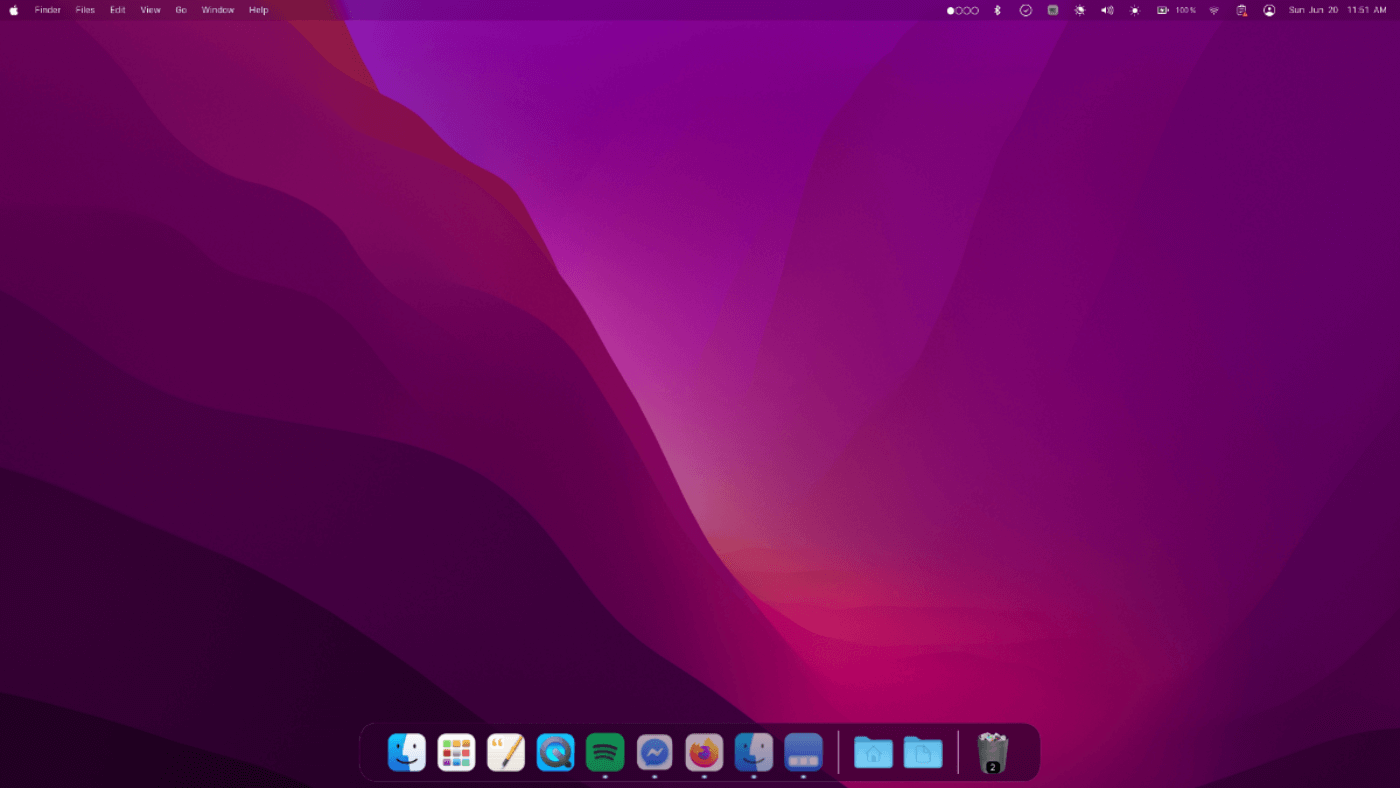This screenshot has height=788, width=1400.
Task: Open the Trash in the dock
Action: point(992,752)
